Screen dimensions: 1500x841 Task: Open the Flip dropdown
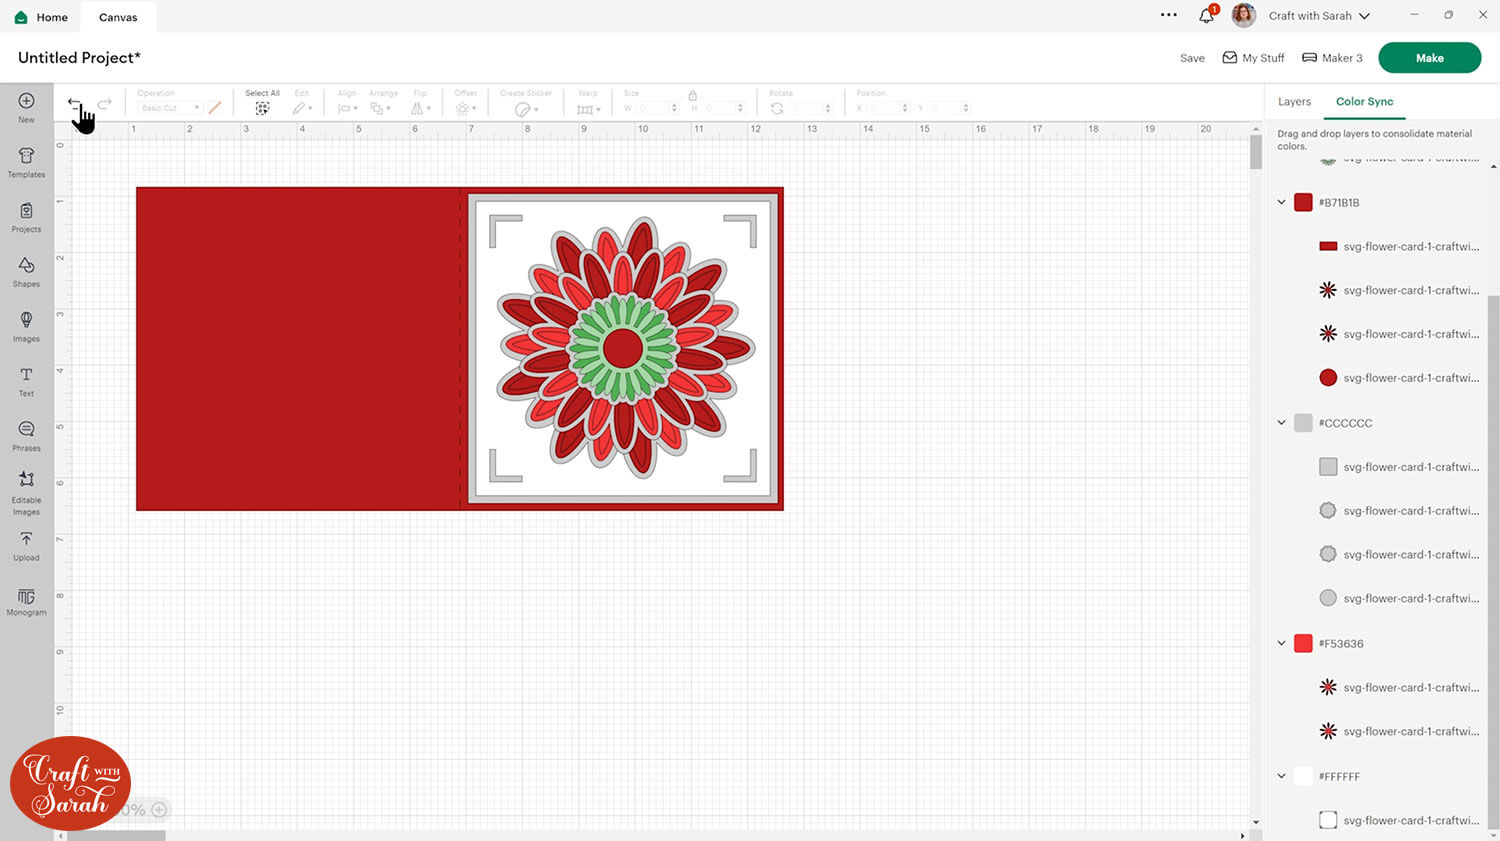click(421, 108)
